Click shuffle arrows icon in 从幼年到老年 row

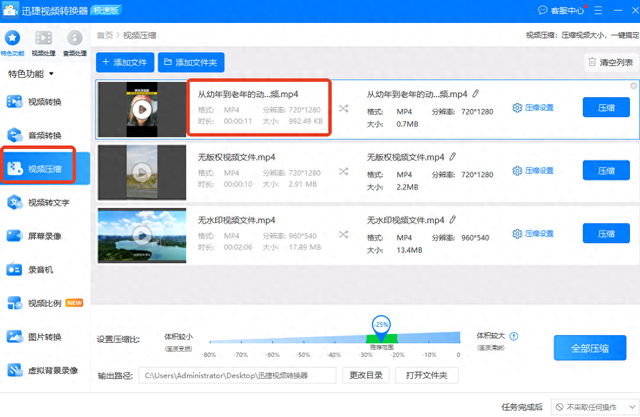(x=344, y=109)
